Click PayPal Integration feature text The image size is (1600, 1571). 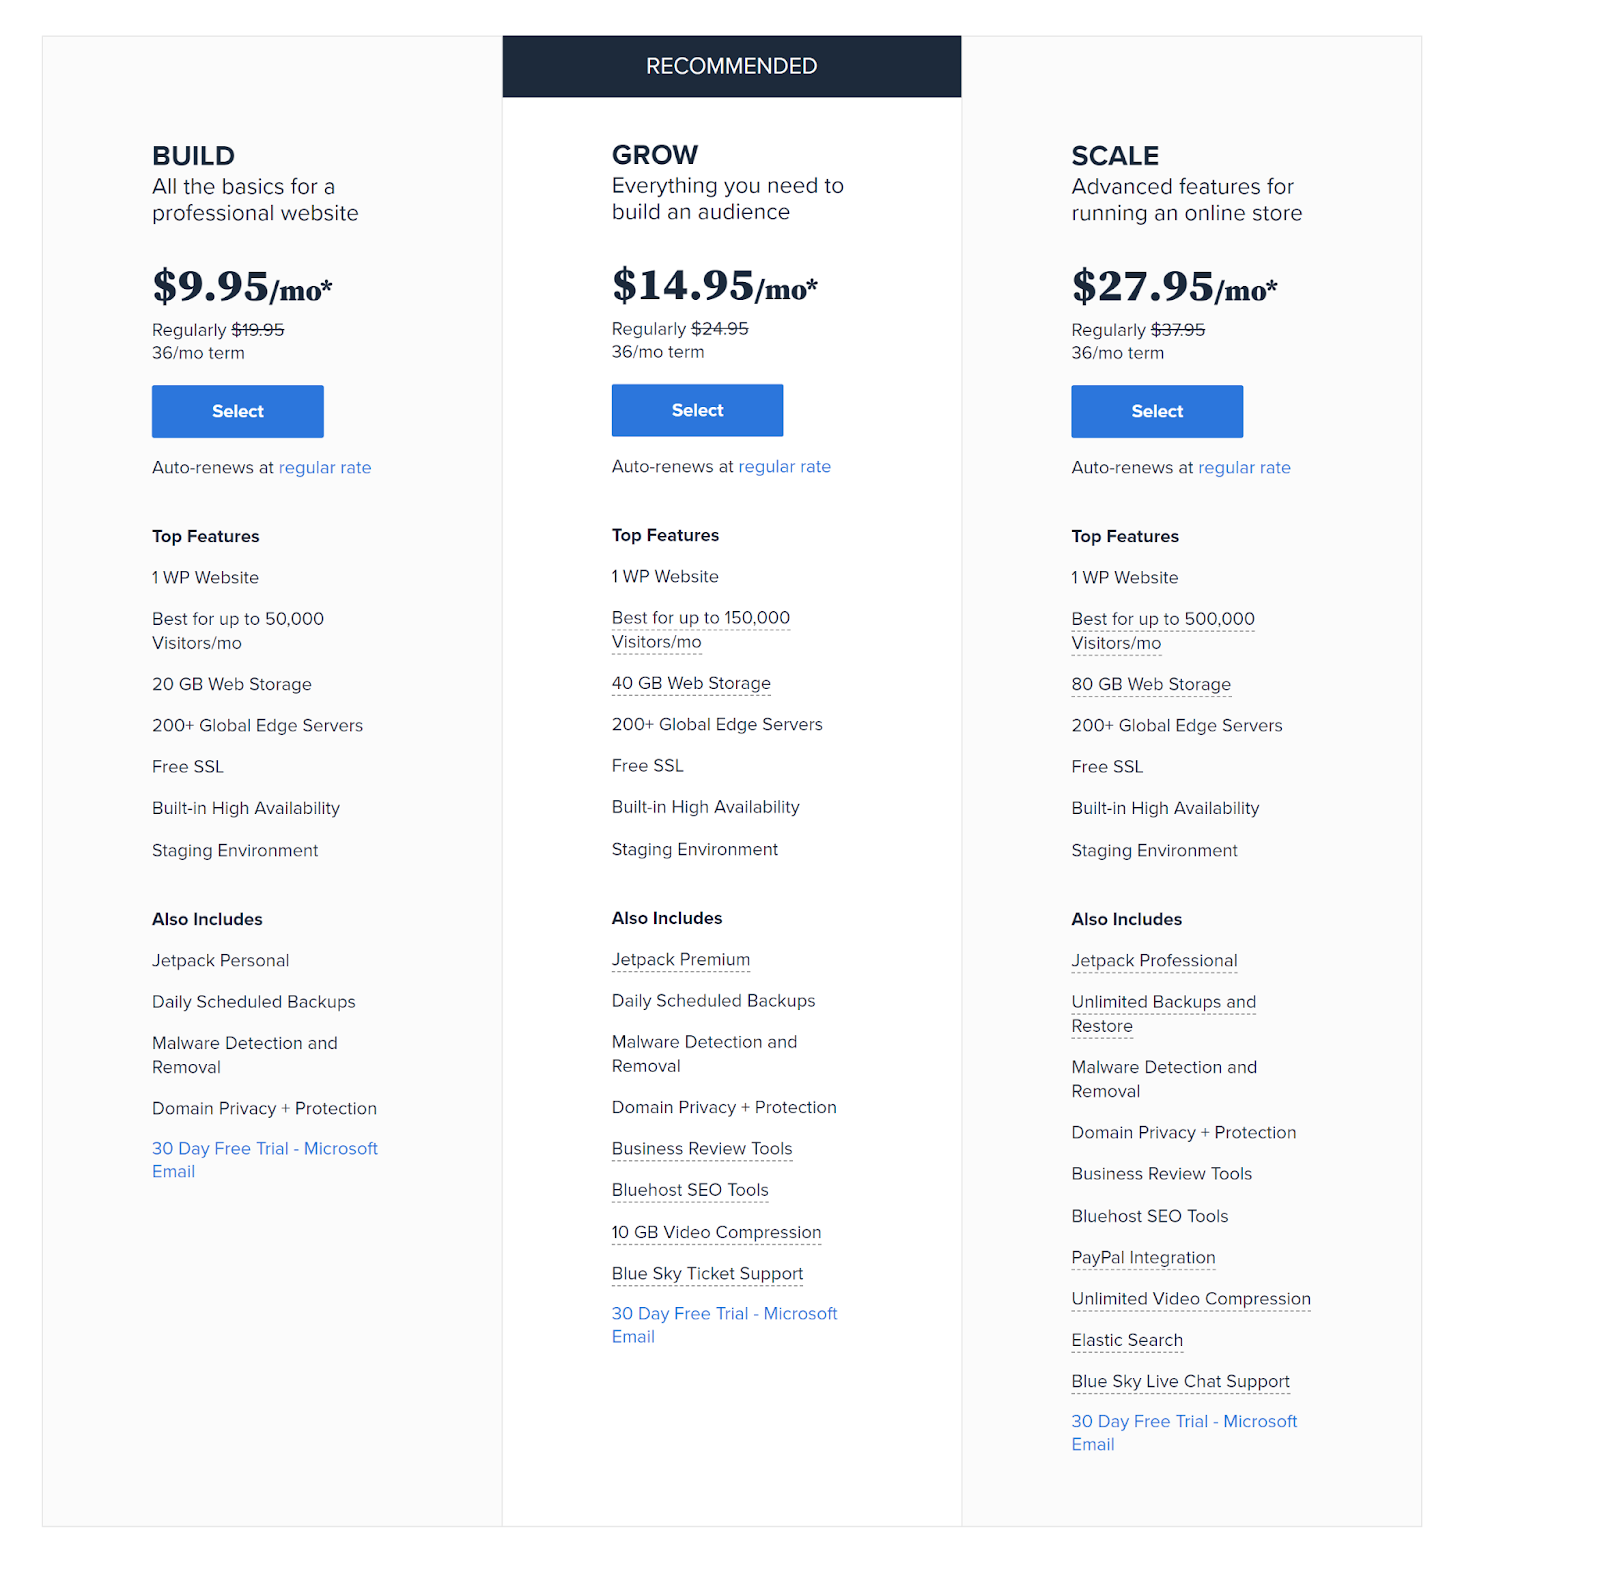click(1143, 1257)
